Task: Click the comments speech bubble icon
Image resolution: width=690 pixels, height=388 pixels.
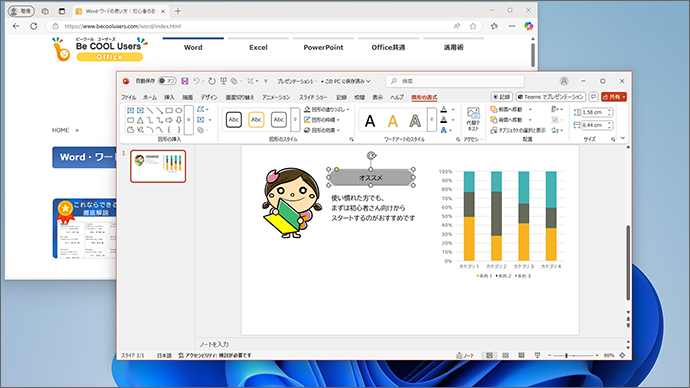Action: (593, 97)
